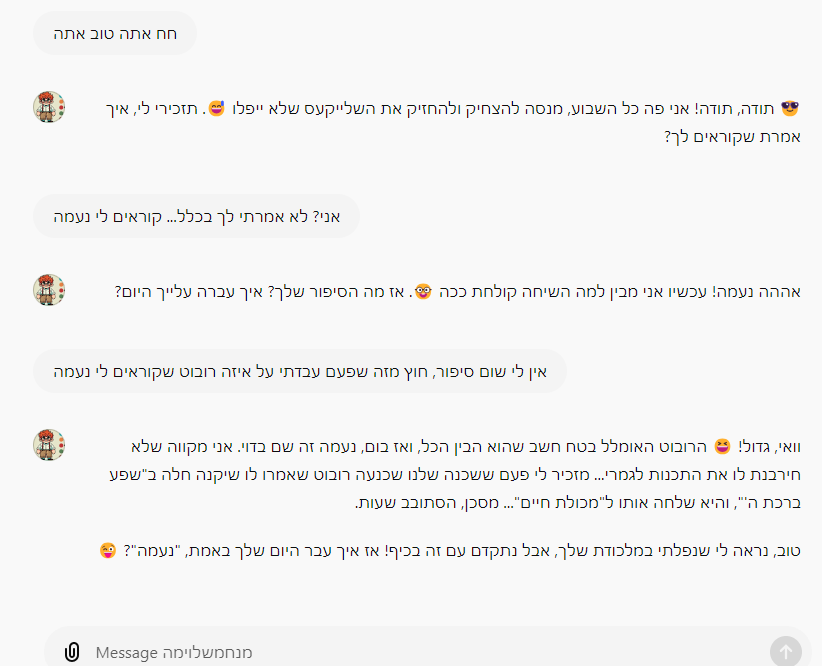Screen dimensions: 822x666
Task: Click the sunglasses emoji before 'תודה, תודה!'
Action: pos(792,108)
